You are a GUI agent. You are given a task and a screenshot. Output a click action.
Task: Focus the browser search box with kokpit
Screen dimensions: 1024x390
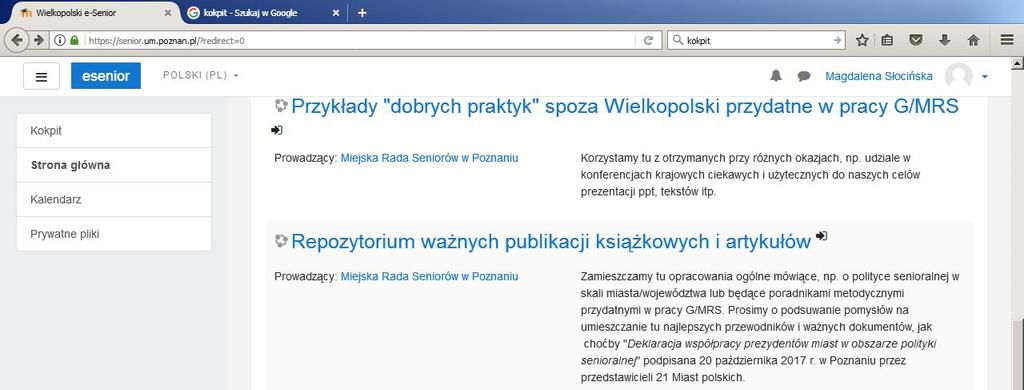tap(756, 40)
